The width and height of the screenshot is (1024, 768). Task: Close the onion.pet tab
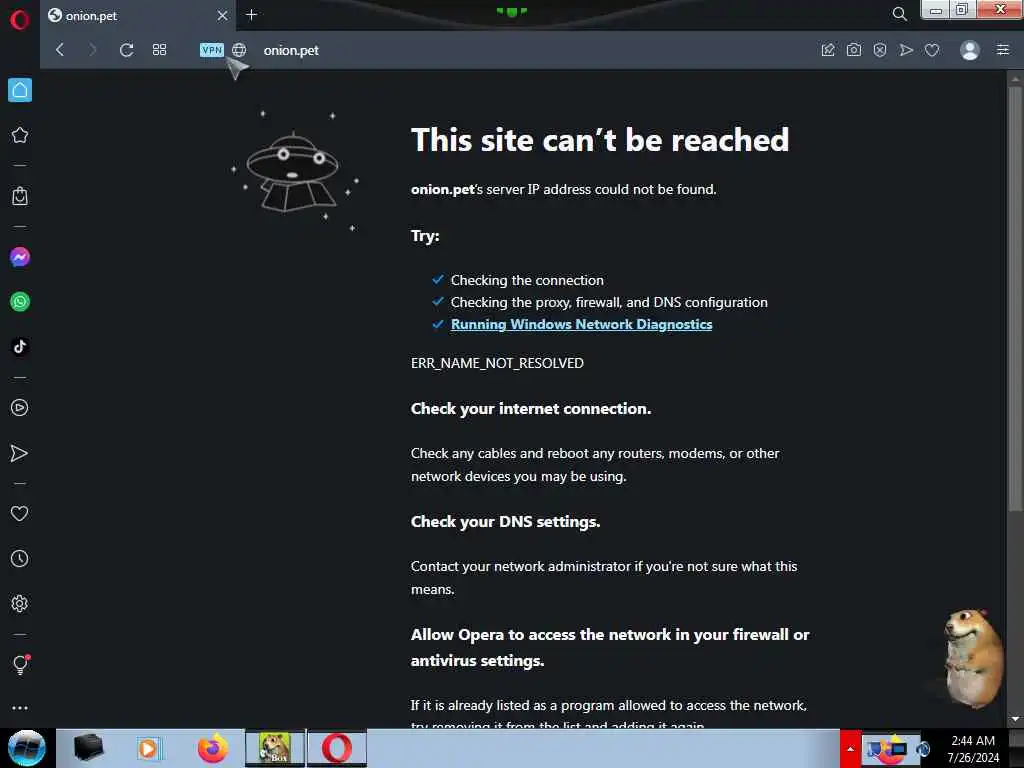223,15
